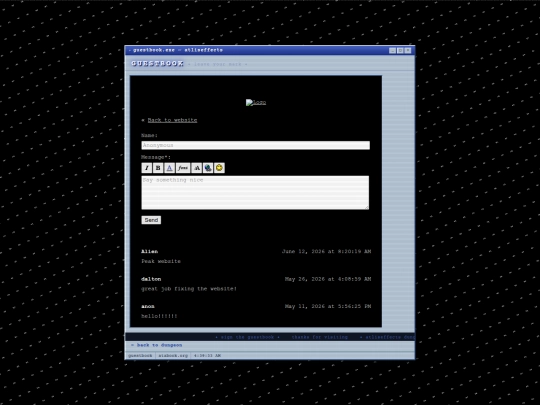Apply bold formatting to the message
This screenshot has height=405, width=540.
(x=158, y=168)
